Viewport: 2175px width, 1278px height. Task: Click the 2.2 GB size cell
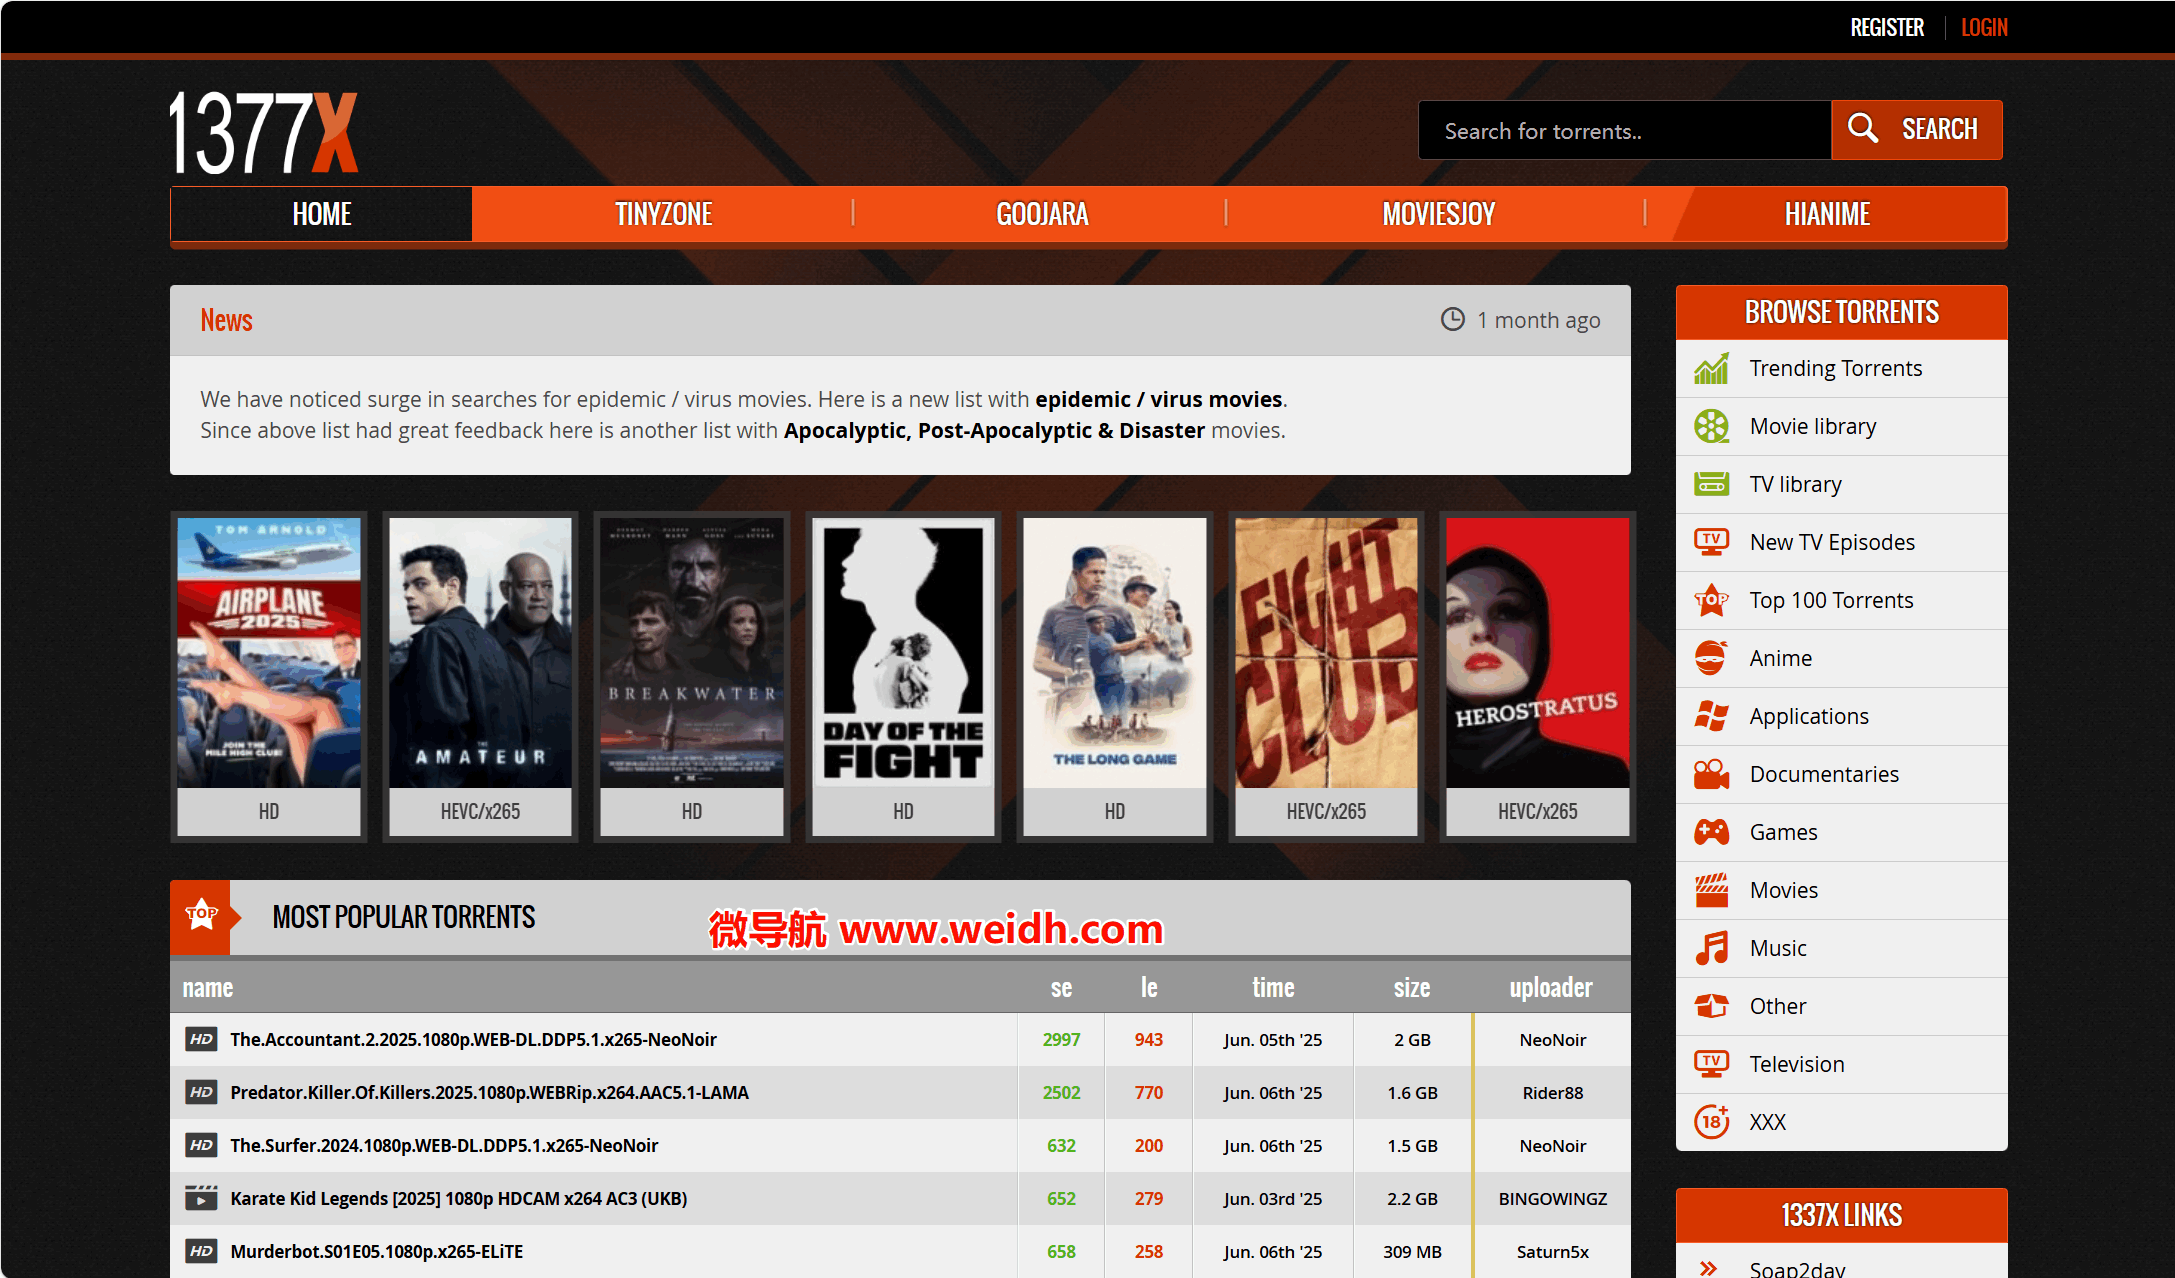click(1412, 1199)
